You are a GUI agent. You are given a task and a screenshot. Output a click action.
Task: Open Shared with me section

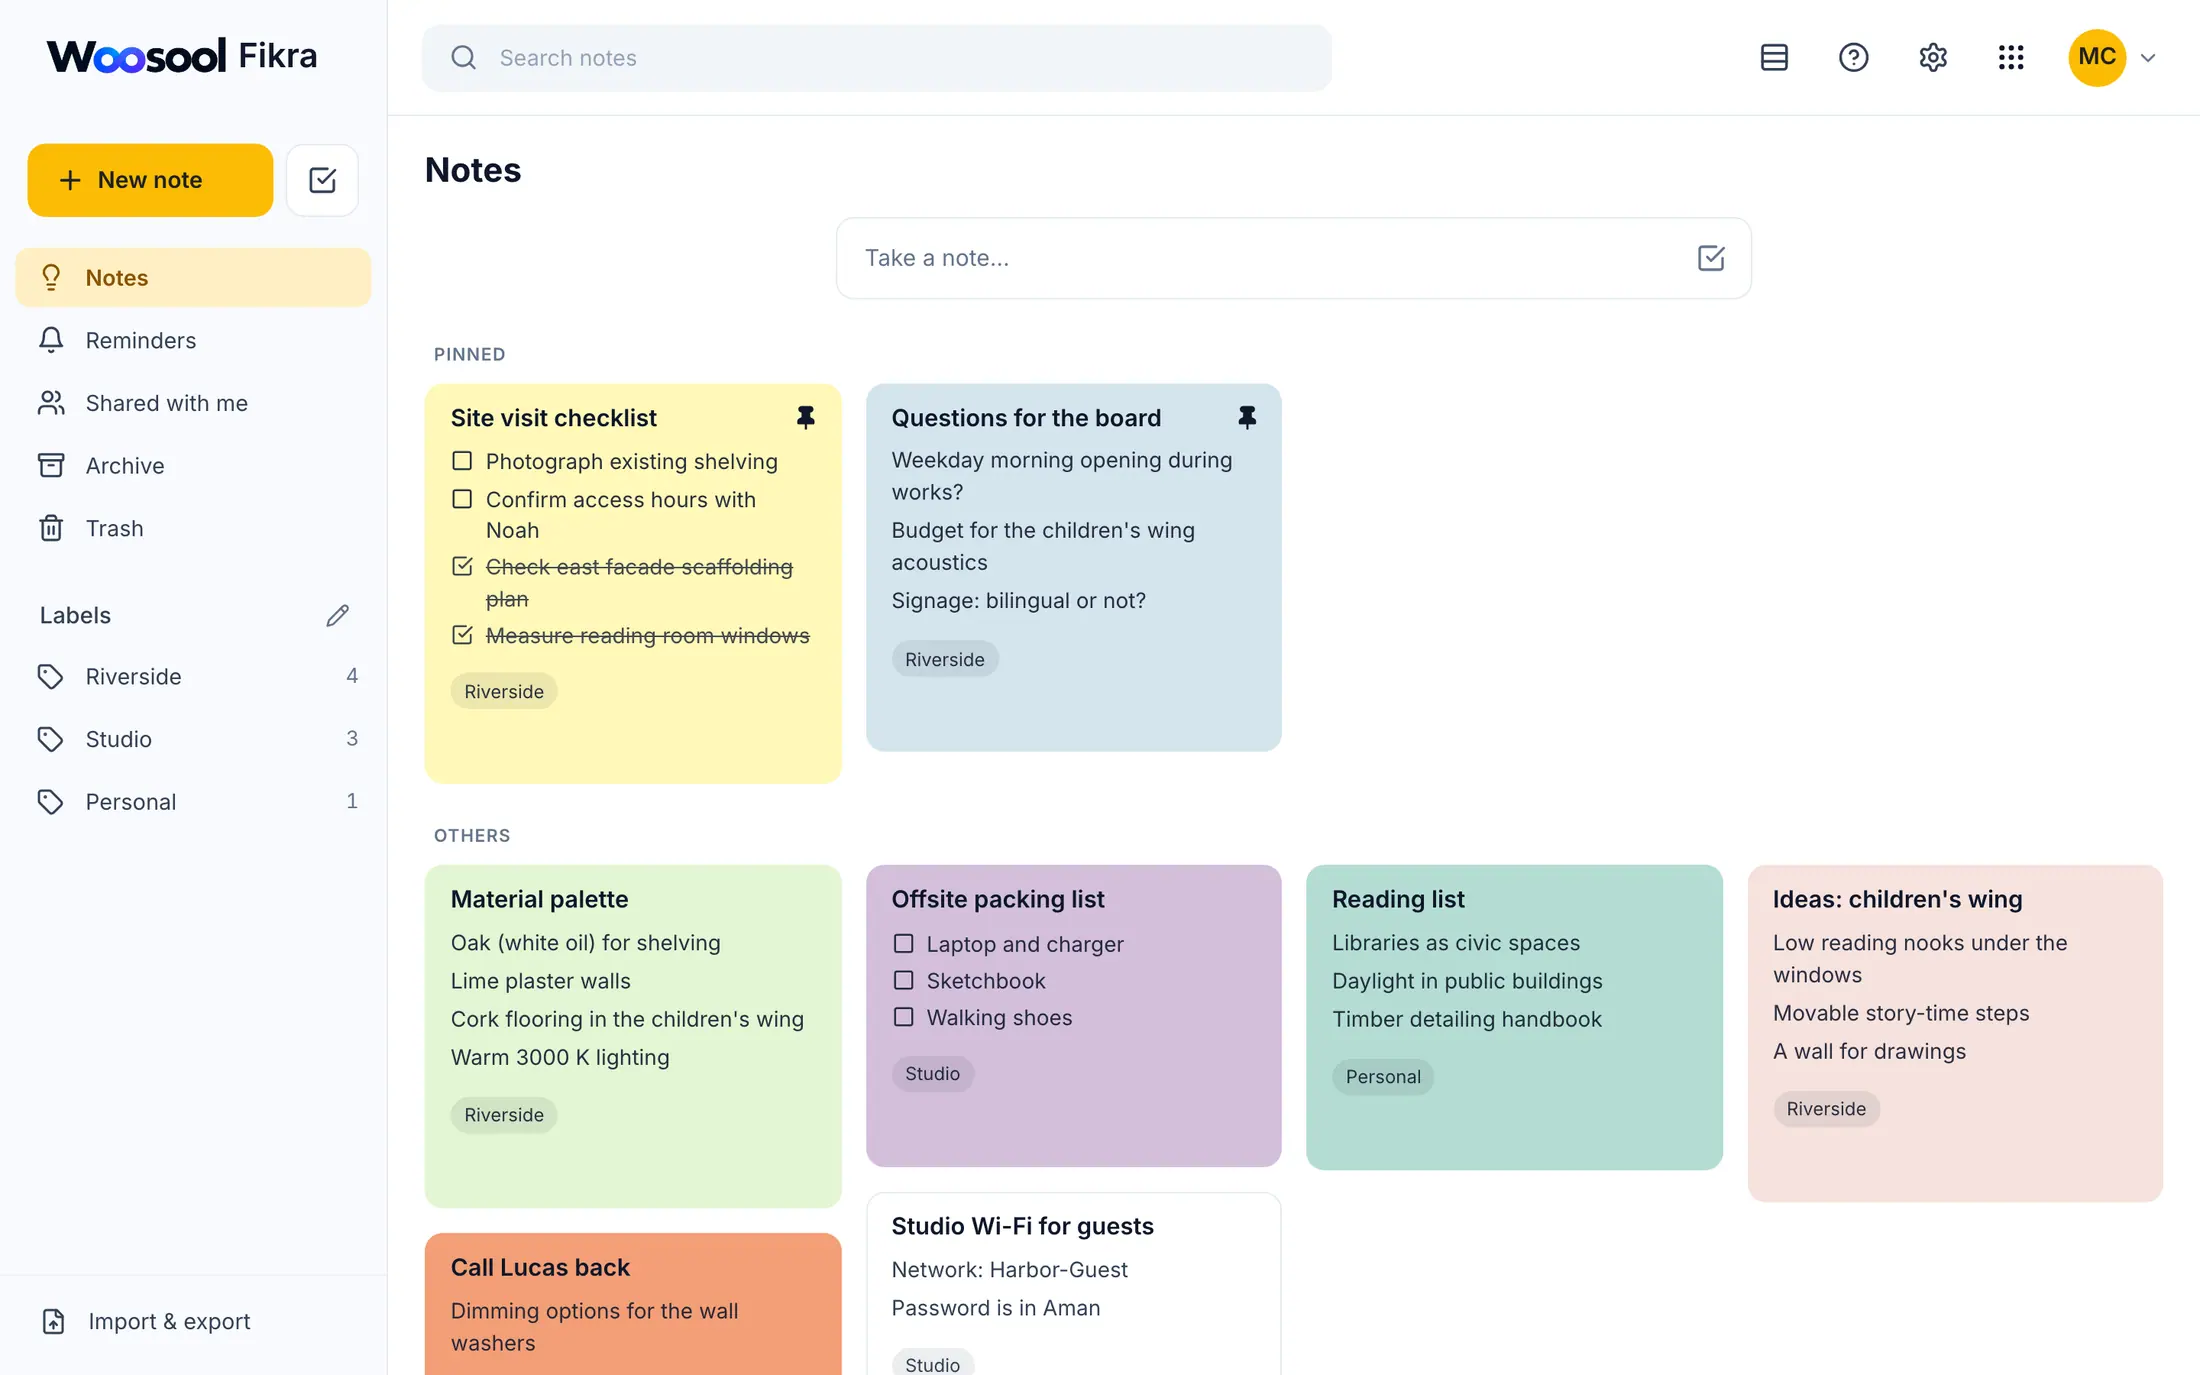193,403
